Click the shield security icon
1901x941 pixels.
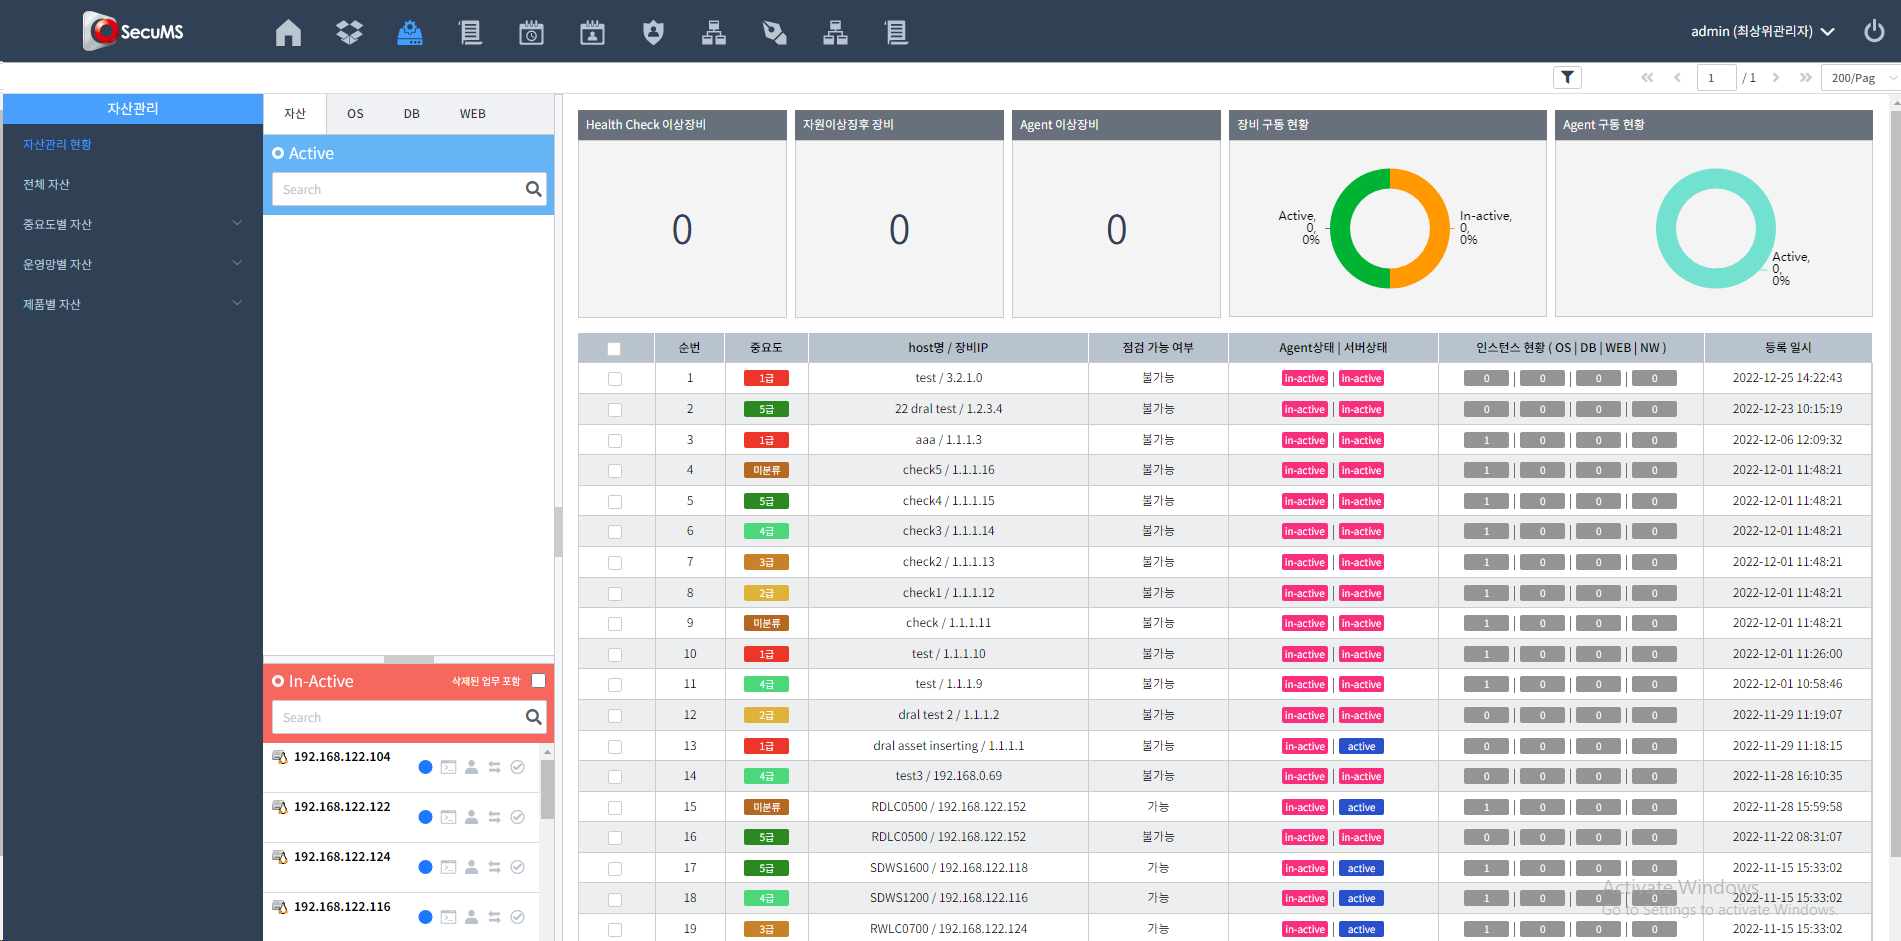pos(653,33)
